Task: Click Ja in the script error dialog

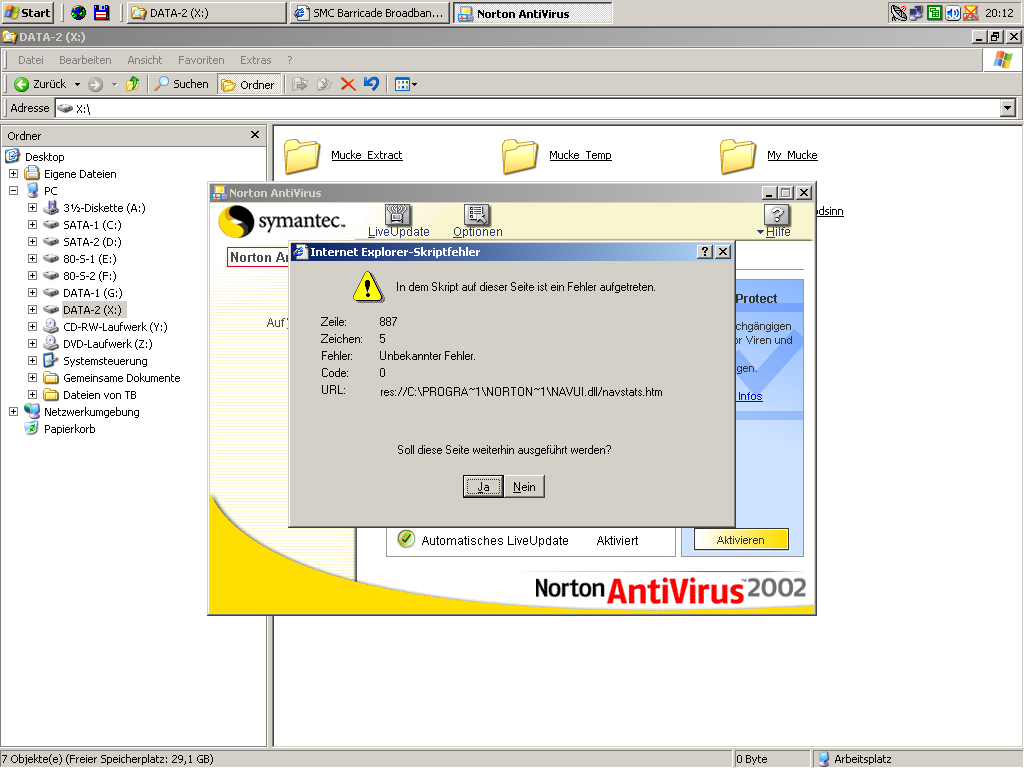Action: tap(483, 487)
